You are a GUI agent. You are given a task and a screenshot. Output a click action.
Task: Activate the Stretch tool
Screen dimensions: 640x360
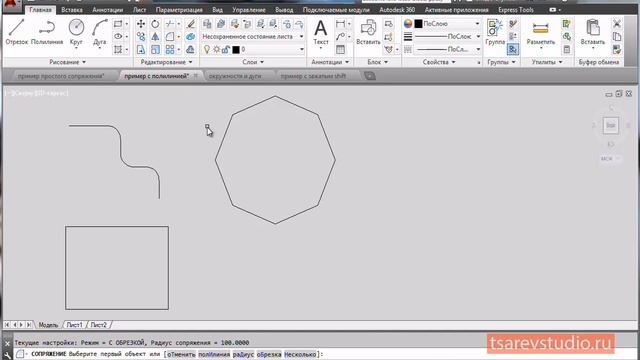[141, 49]
